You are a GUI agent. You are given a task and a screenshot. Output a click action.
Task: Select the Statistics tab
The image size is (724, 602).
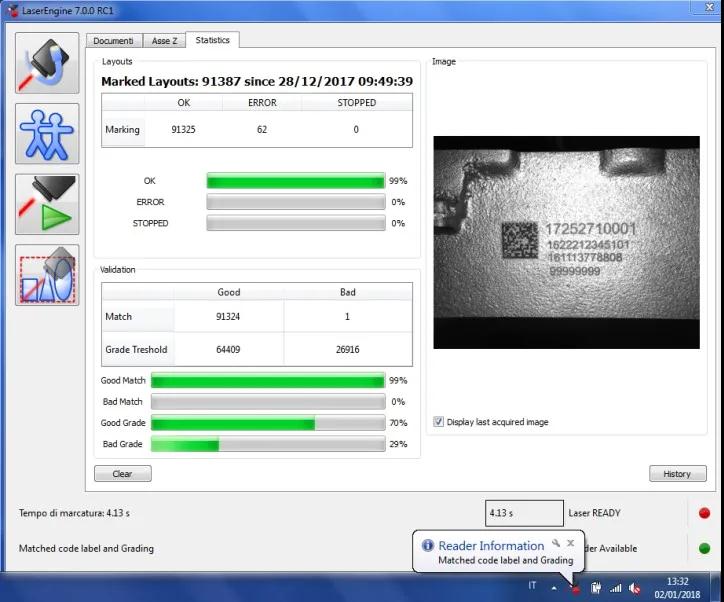click(212, 40)
